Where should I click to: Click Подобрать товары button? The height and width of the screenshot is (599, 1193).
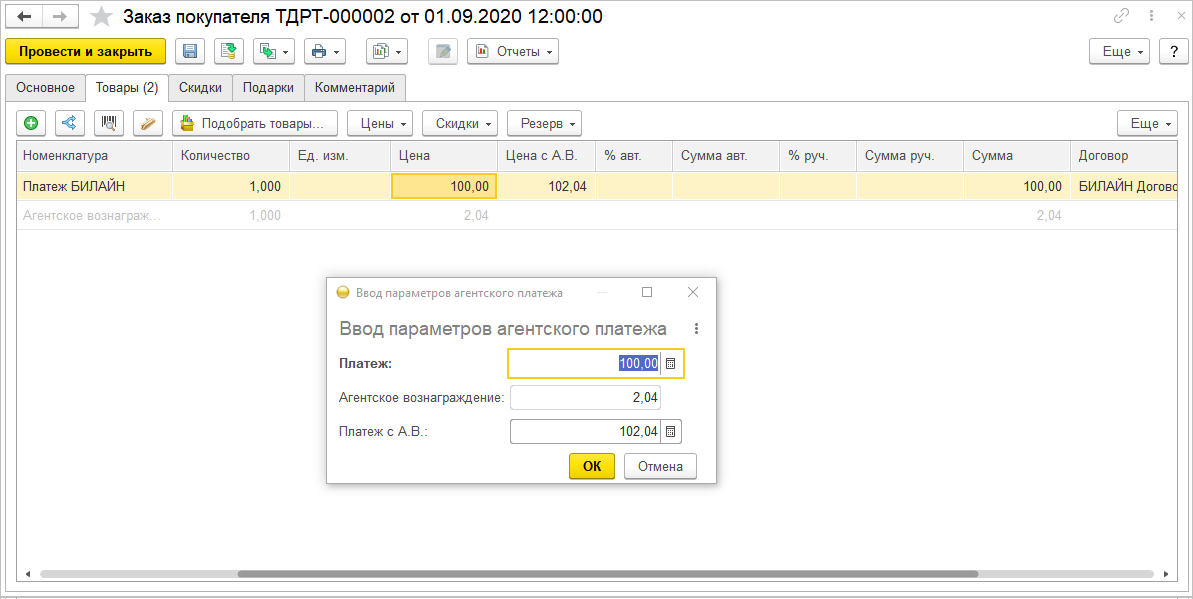click(x=255, y=123)
